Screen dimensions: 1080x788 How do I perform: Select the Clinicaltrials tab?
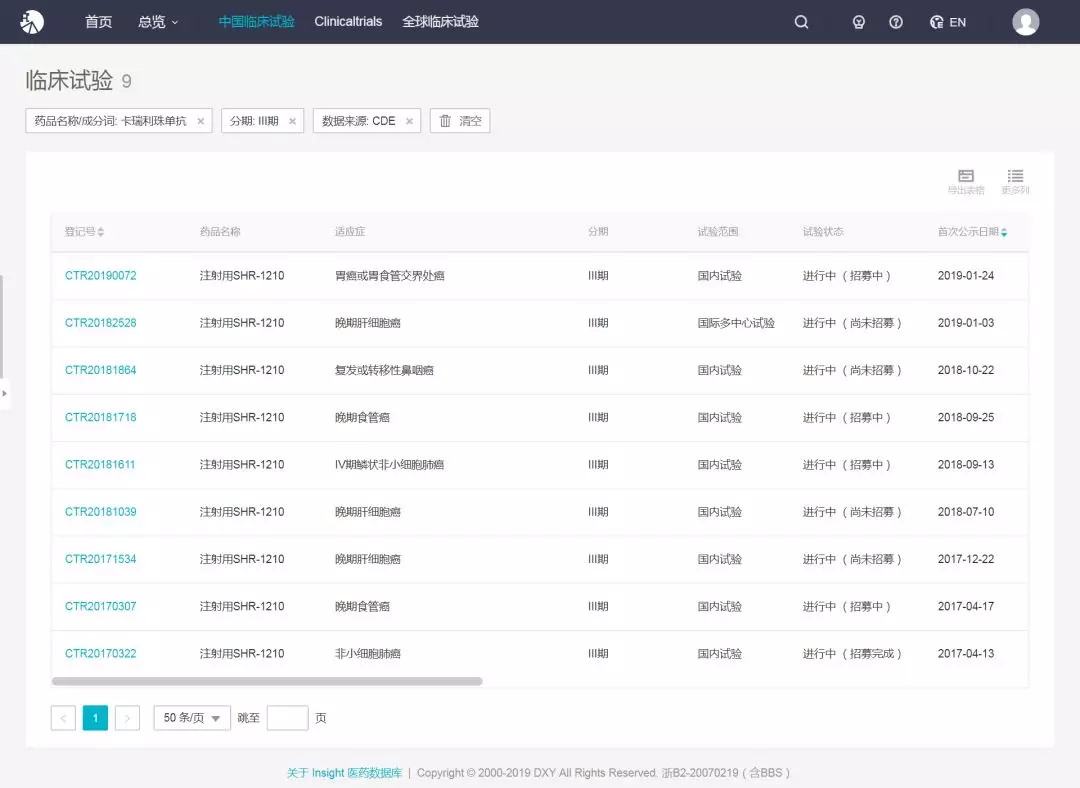coord(348,22)
